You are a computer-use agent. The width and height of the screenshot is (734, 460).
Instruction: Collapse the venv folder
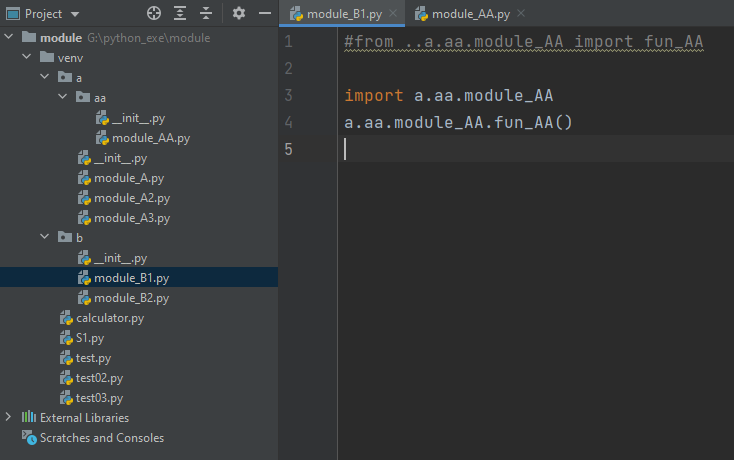[27, 57]
